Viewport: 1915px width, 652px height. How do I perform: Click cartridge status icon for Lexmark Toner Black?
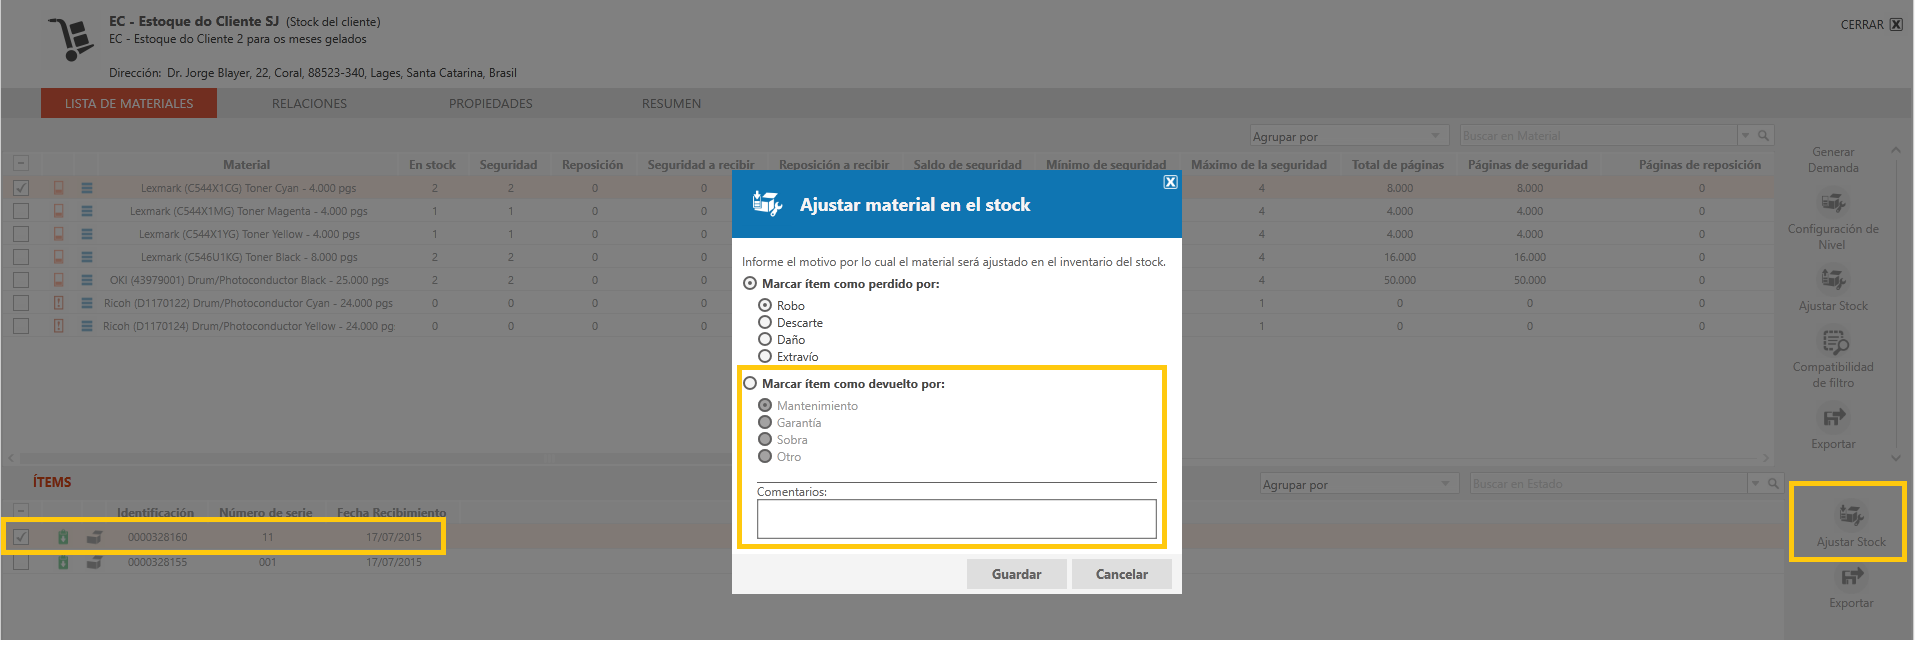[x=59, y=257]
